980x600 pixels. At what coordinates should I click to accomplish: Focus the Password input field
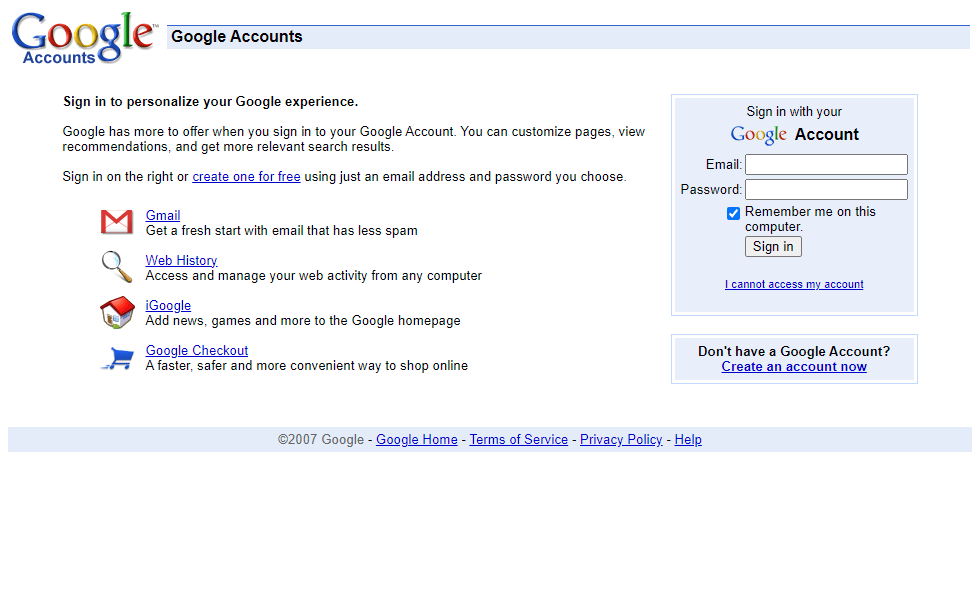(826, 189)
